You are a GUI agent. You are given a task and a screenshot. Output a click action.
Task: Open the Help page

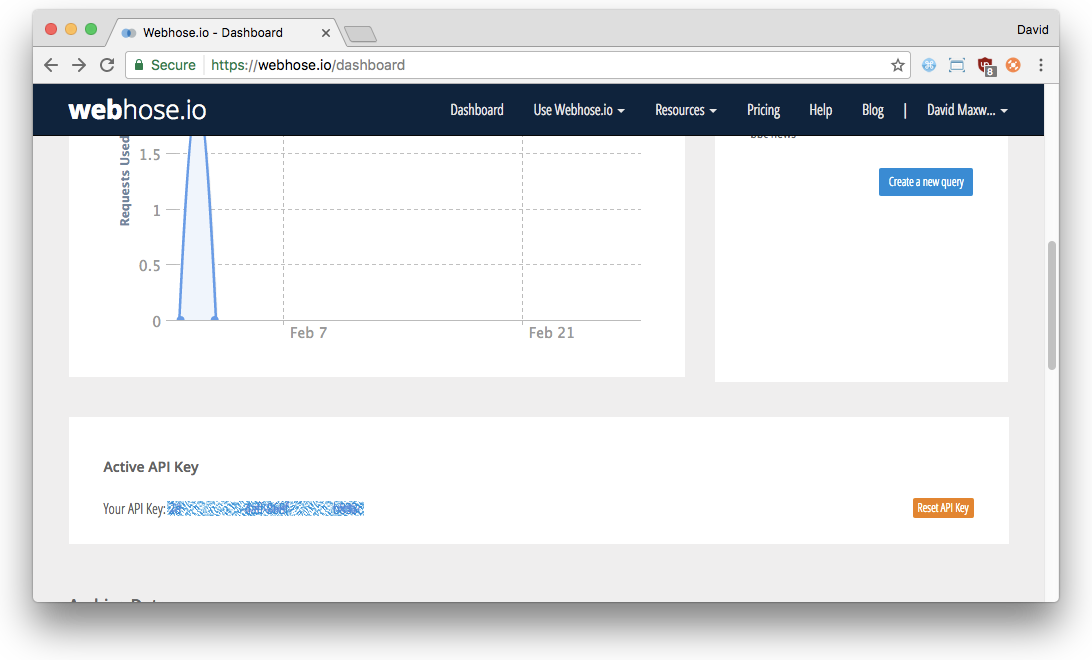click(x=820, y=110)
